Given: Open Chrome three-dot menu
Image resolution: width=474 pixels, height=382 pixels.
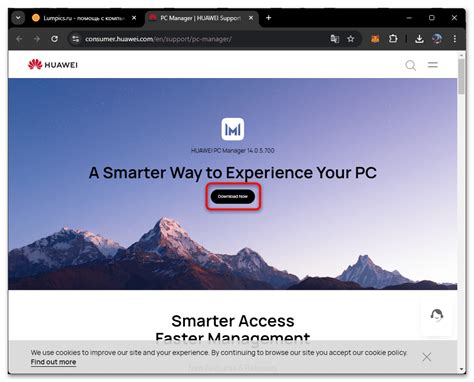Looking at the screenshot, I should point(455,39).
